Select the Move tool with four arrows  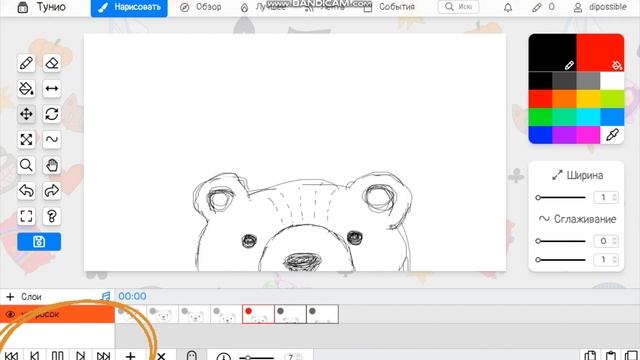pyautogui.click(x=26, y=114)
